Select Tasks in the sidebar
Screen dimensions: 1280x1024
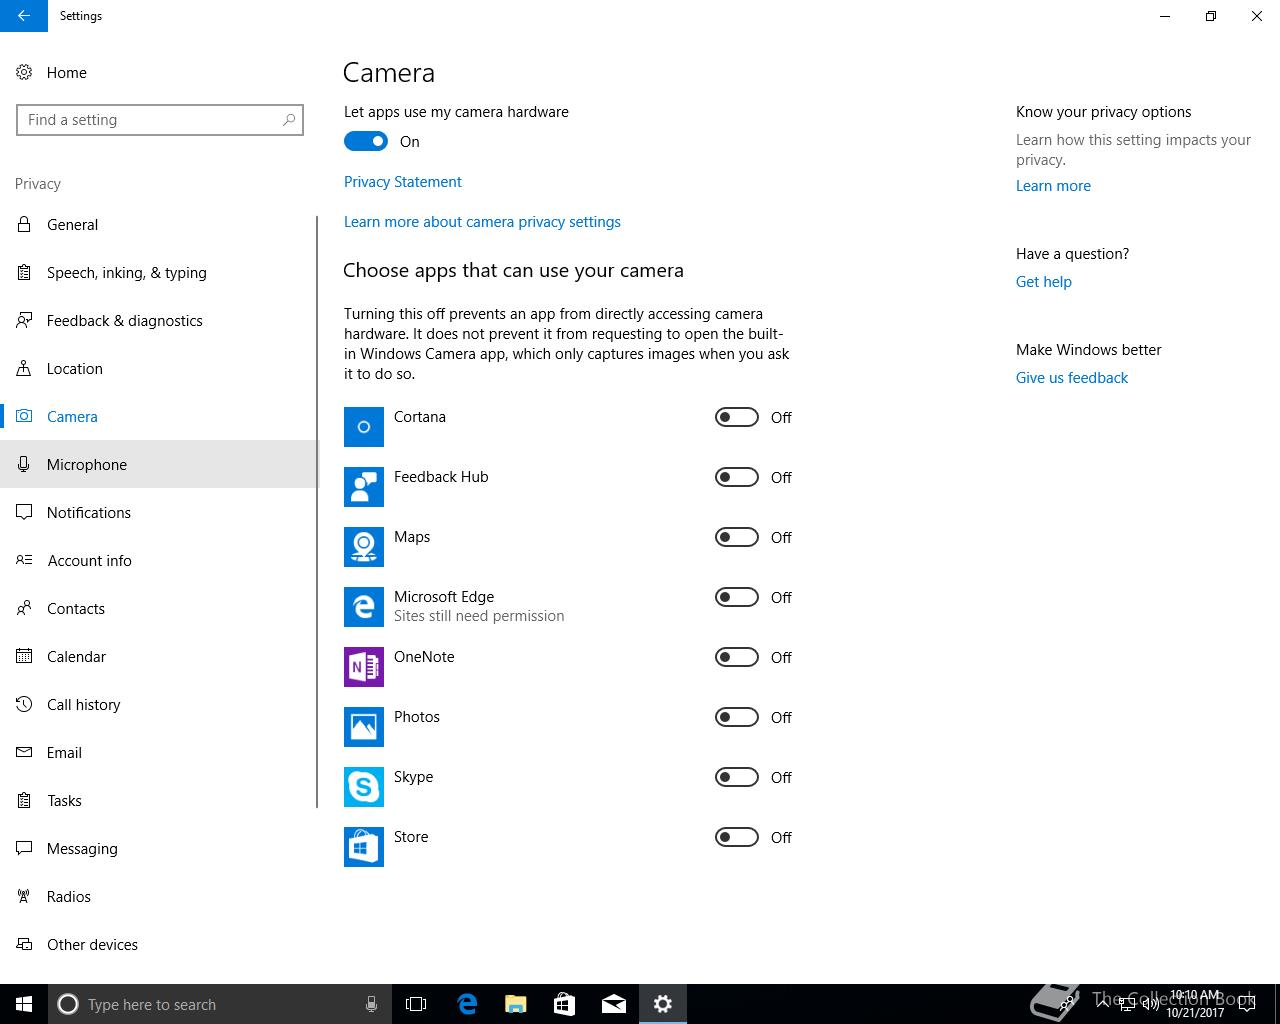[158, 800]
